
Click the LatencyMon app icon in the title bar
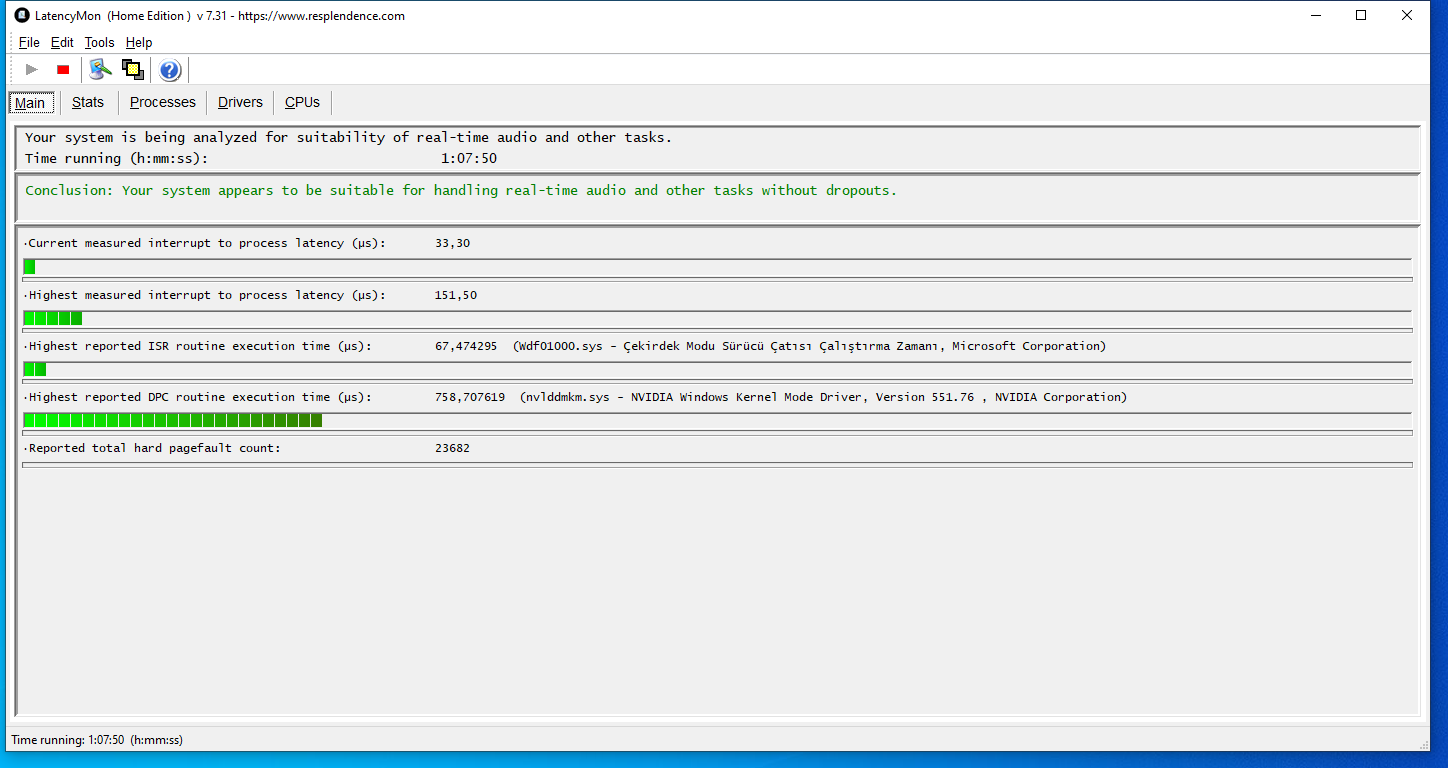22,16
